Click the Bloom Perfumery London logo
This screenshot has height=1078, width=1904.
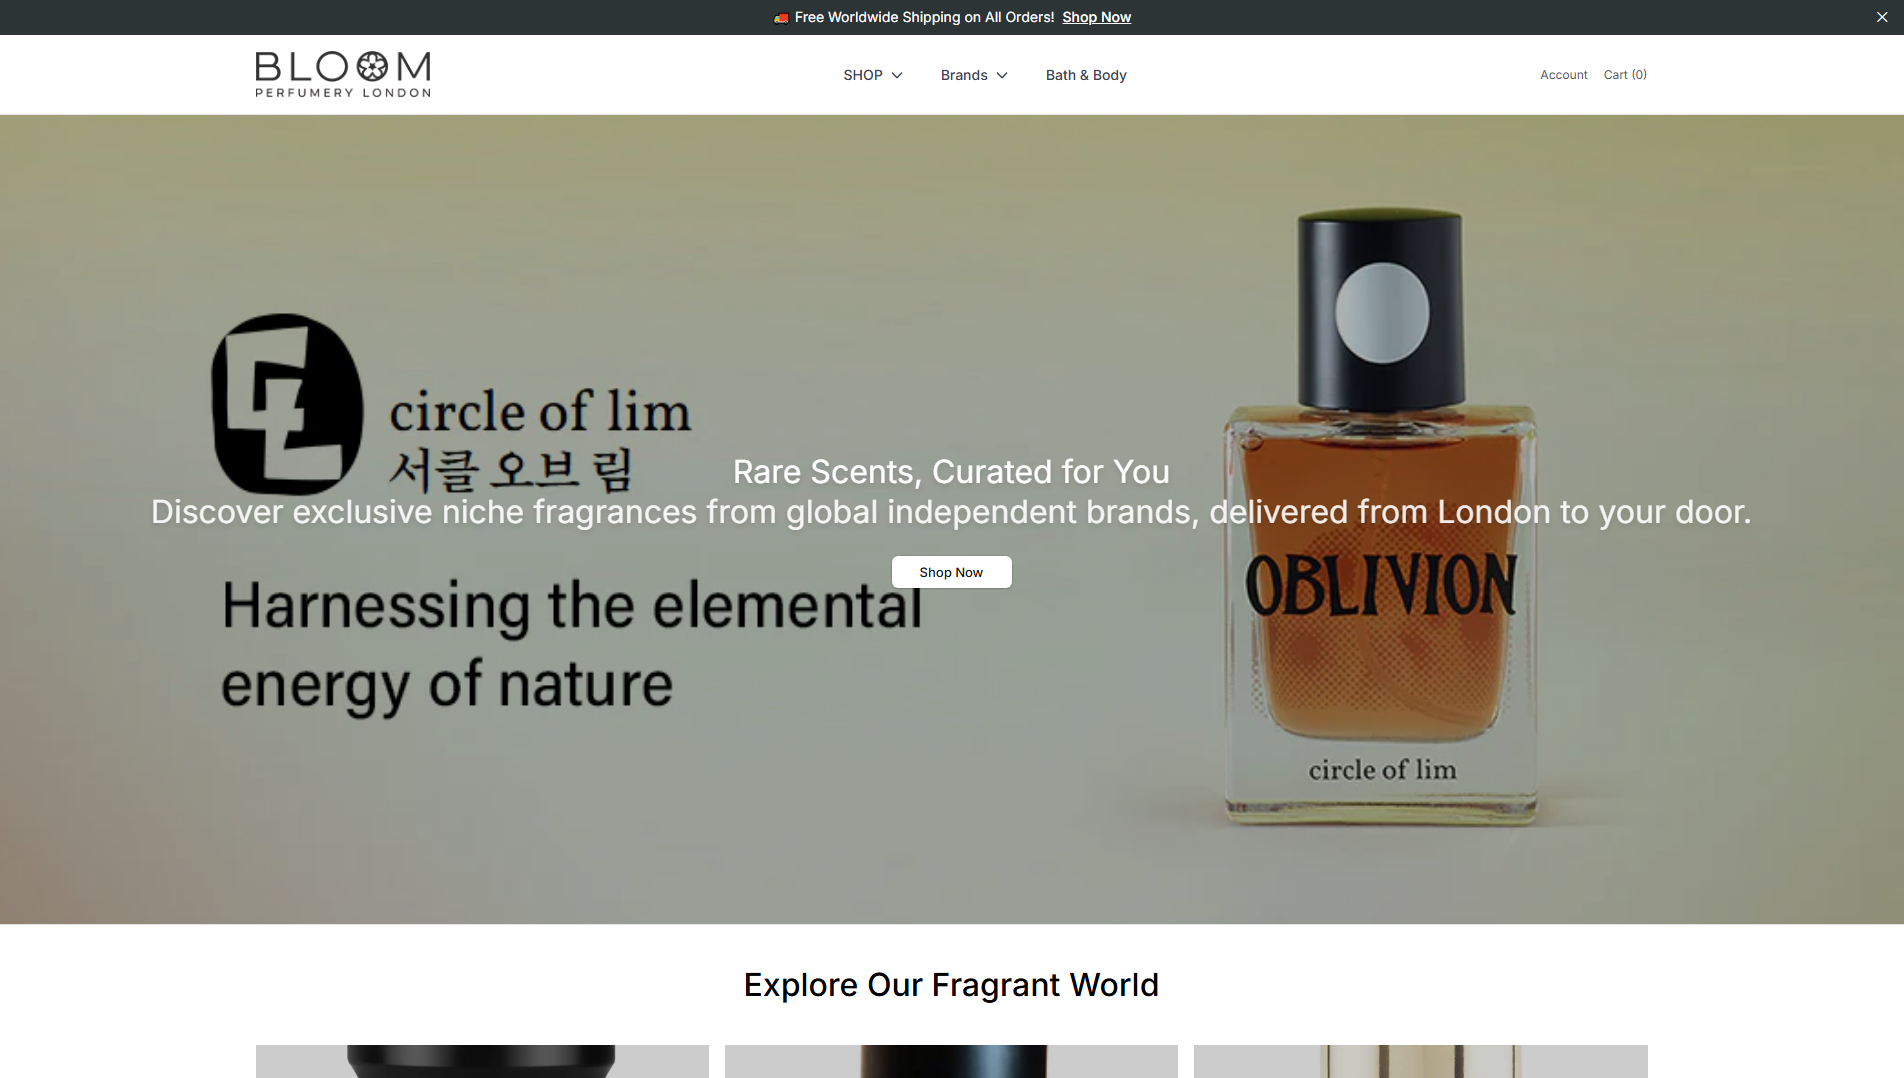[343, 75]
